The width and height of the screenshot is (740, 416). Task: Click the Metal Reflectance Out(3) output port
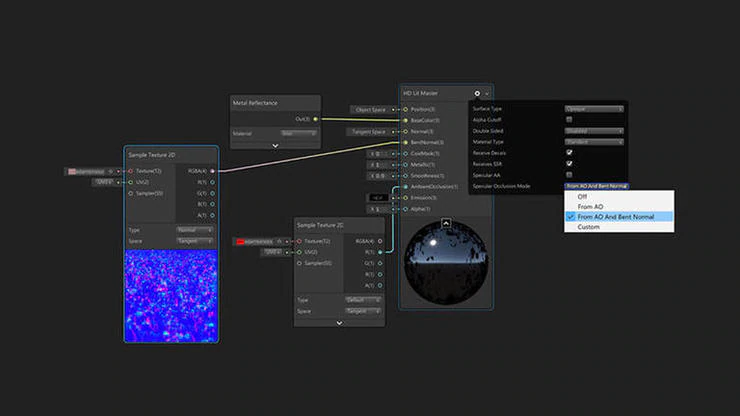click(x=316, y=119)
